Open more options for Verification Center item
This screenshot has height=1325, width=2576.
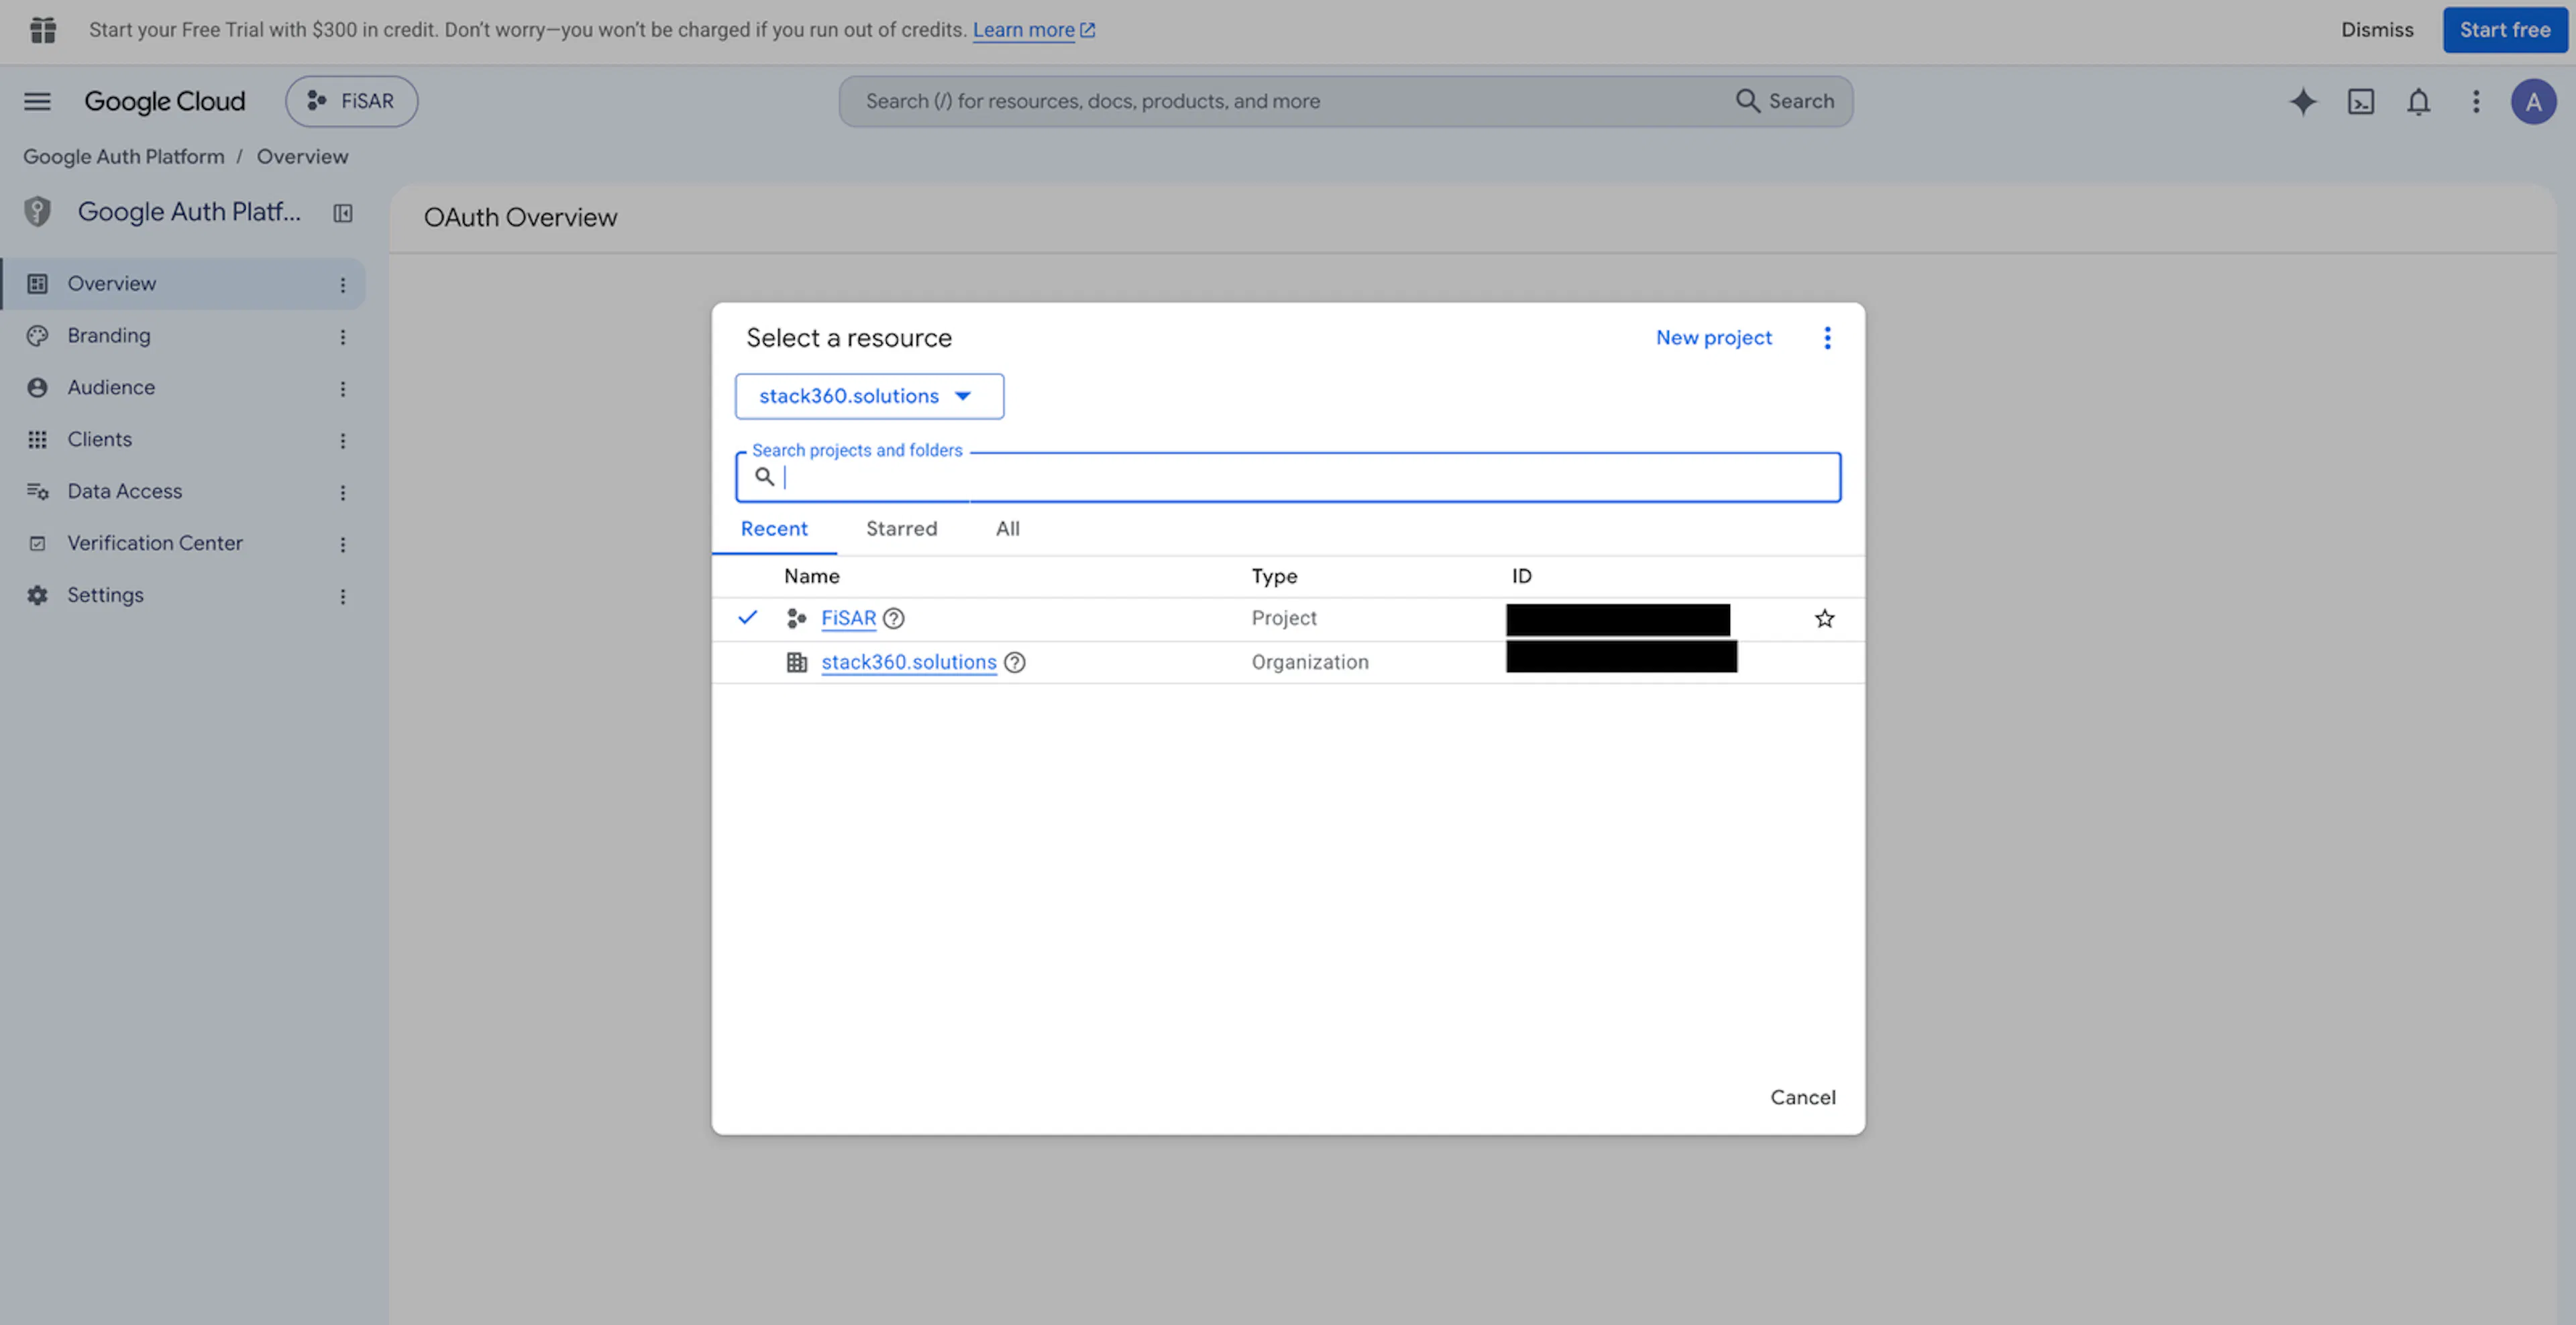click(x=343, y=545)
